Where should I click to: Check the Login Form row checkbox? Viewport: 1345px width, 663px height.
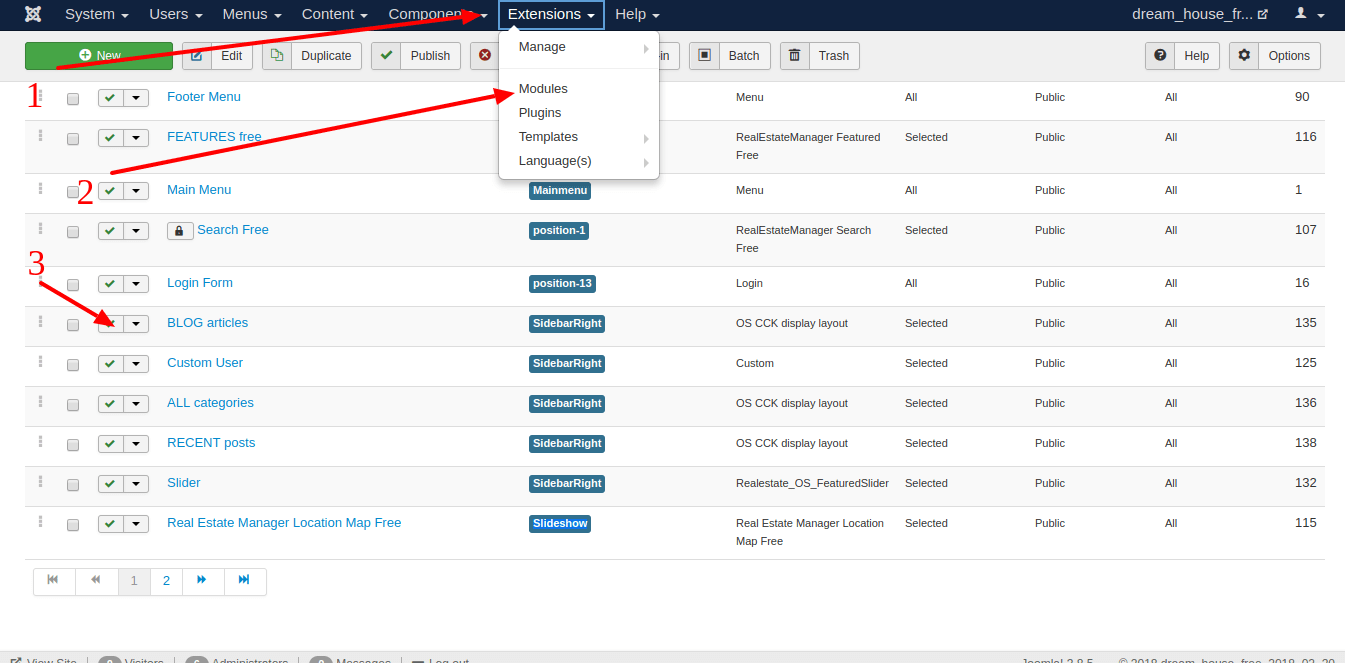[x=73, y=285]
